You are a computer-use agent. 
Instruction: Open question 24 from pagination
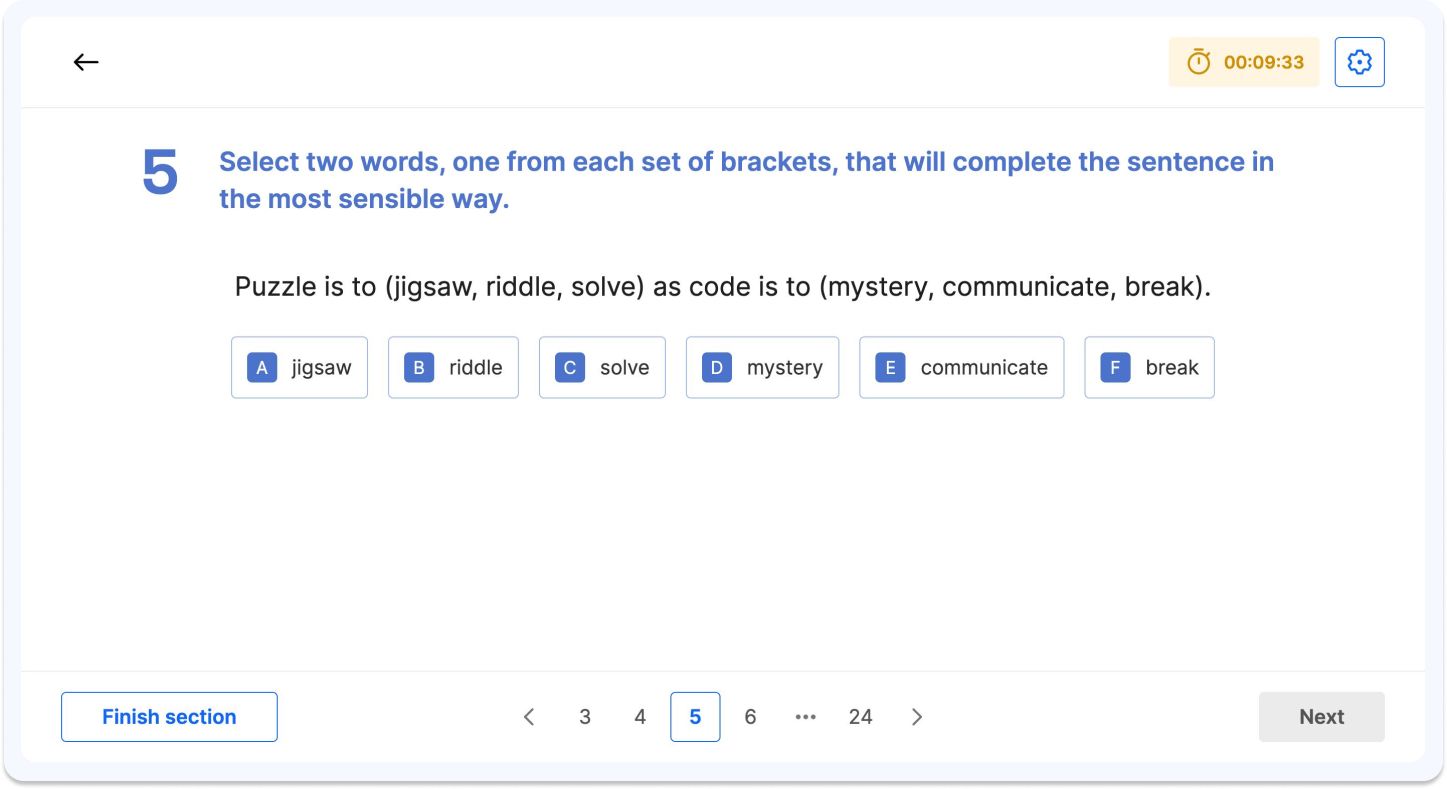point(861,716)
